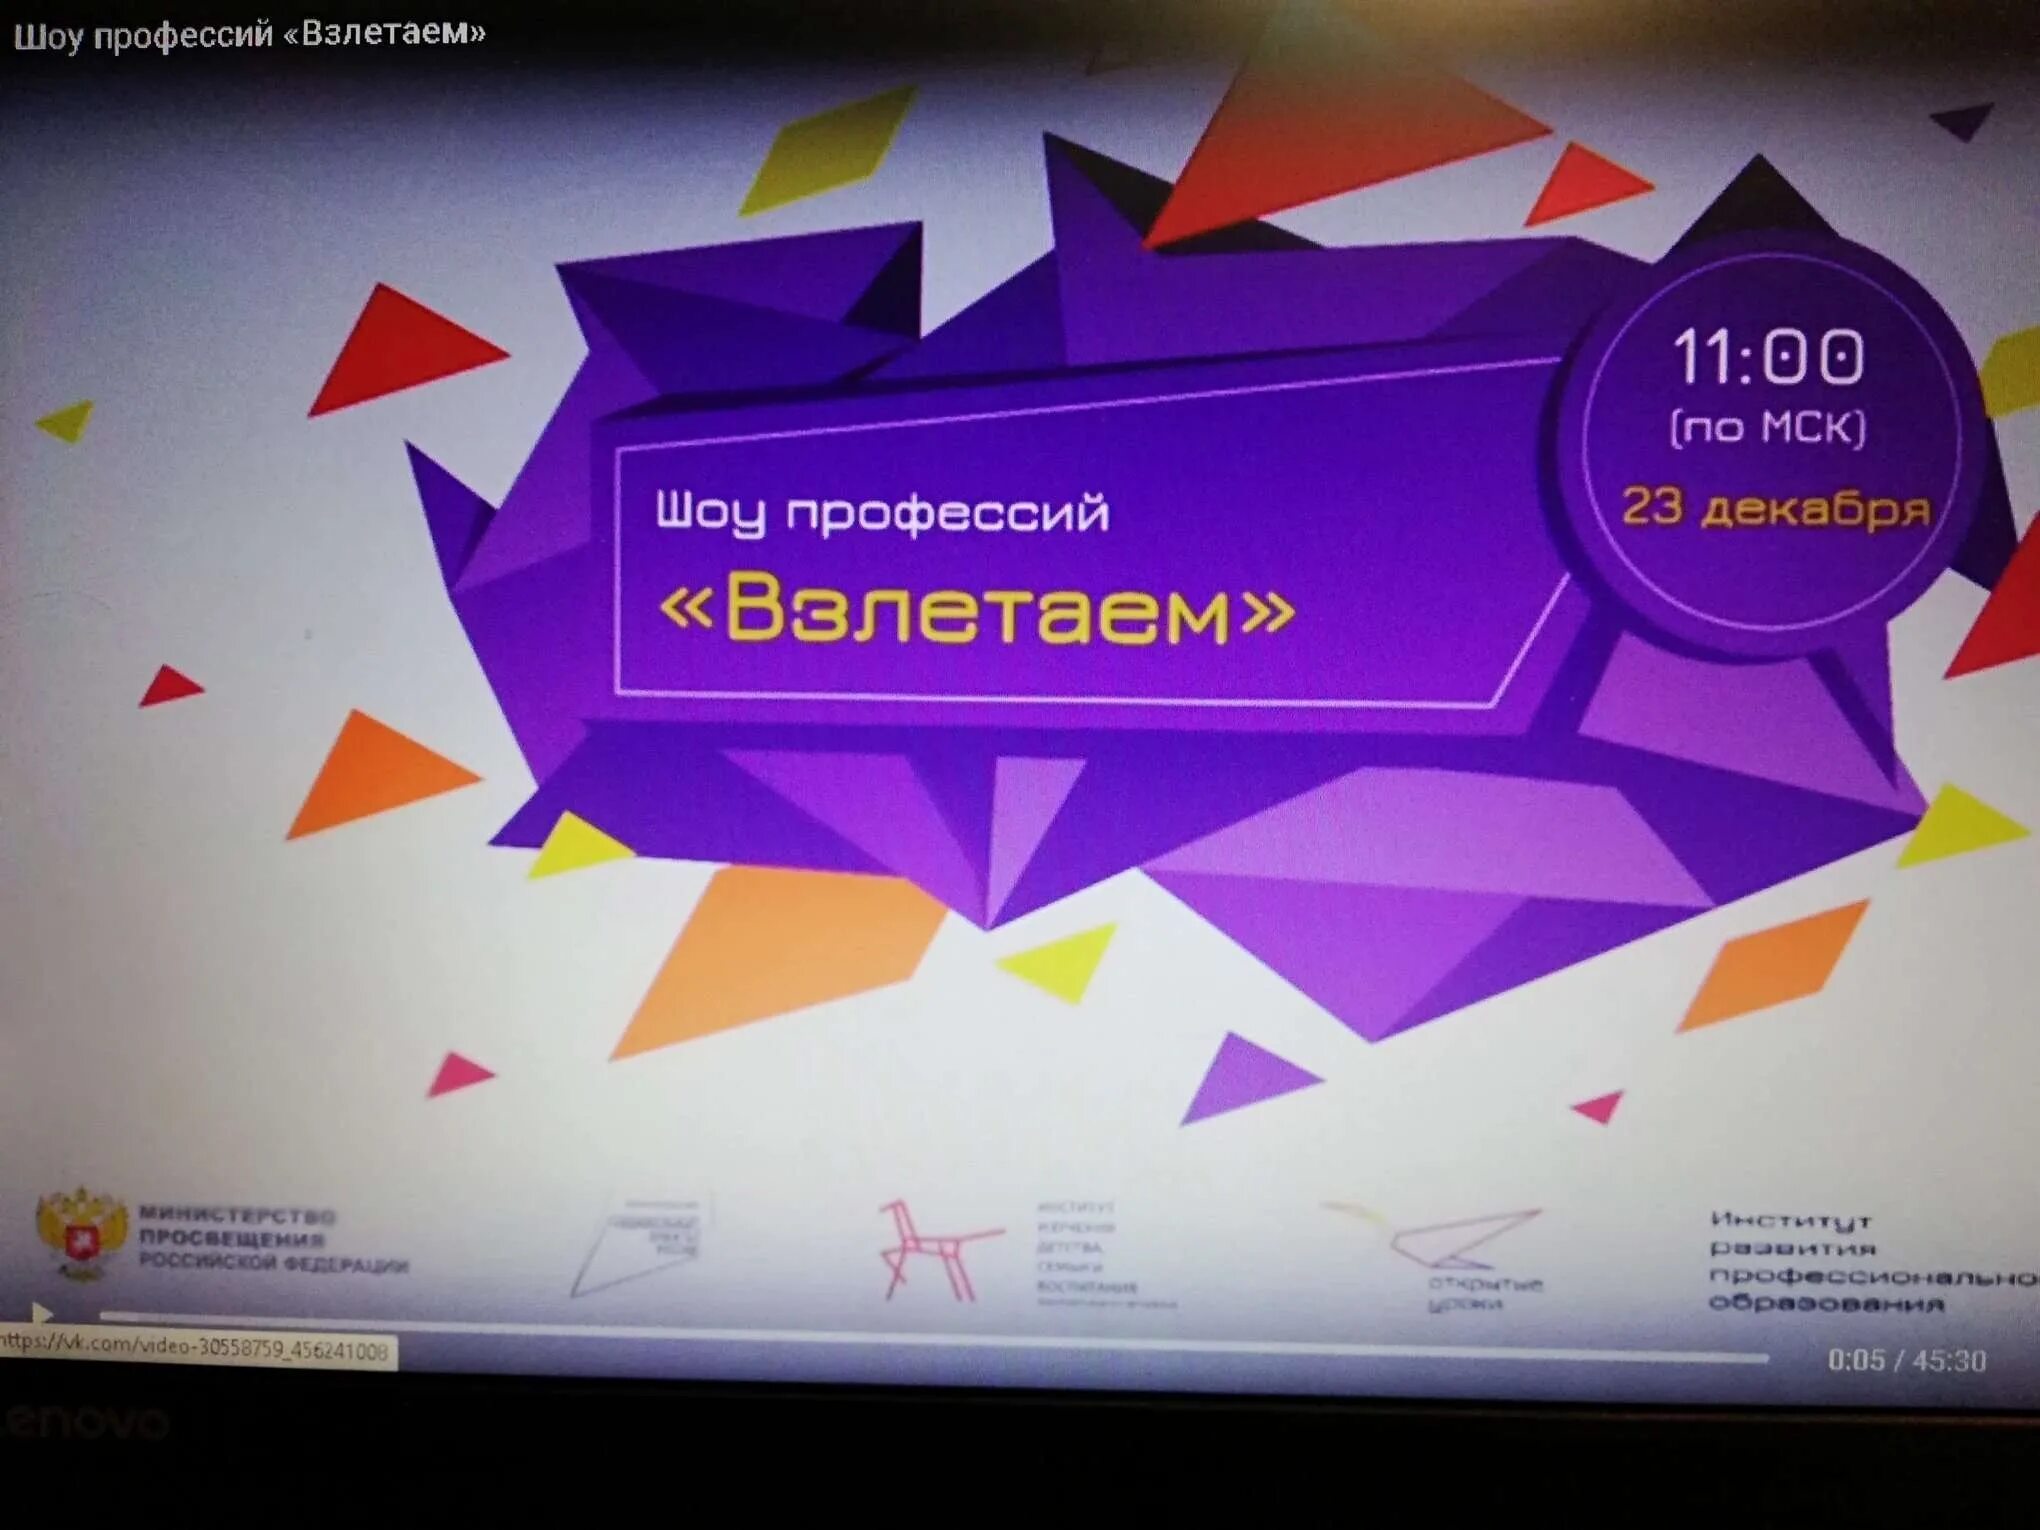Click the white Шоу профессий banner text
The image size is (2040, 1530).
tap(882, 513)
